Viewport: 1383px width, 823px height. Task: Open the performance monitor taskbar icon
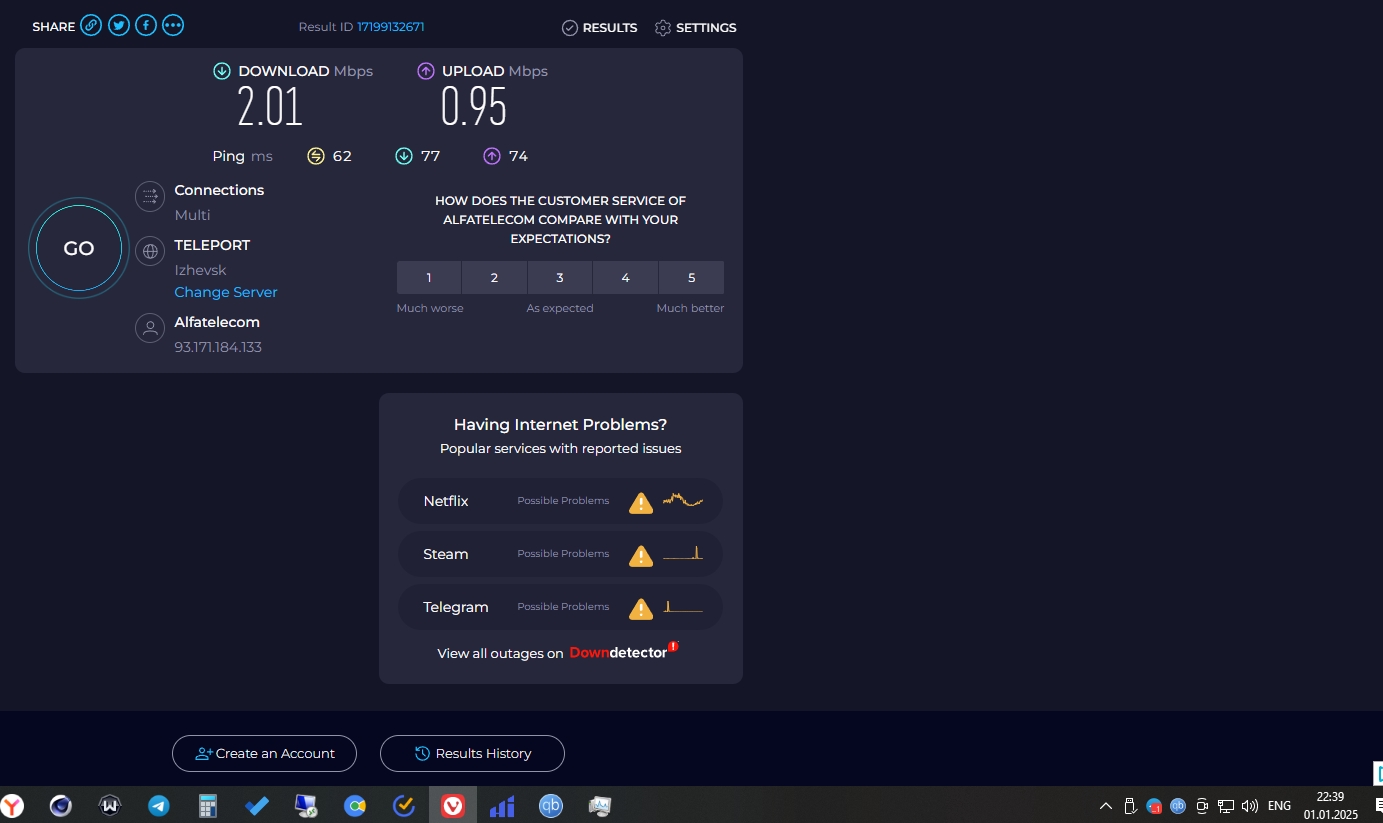point(600,805)
